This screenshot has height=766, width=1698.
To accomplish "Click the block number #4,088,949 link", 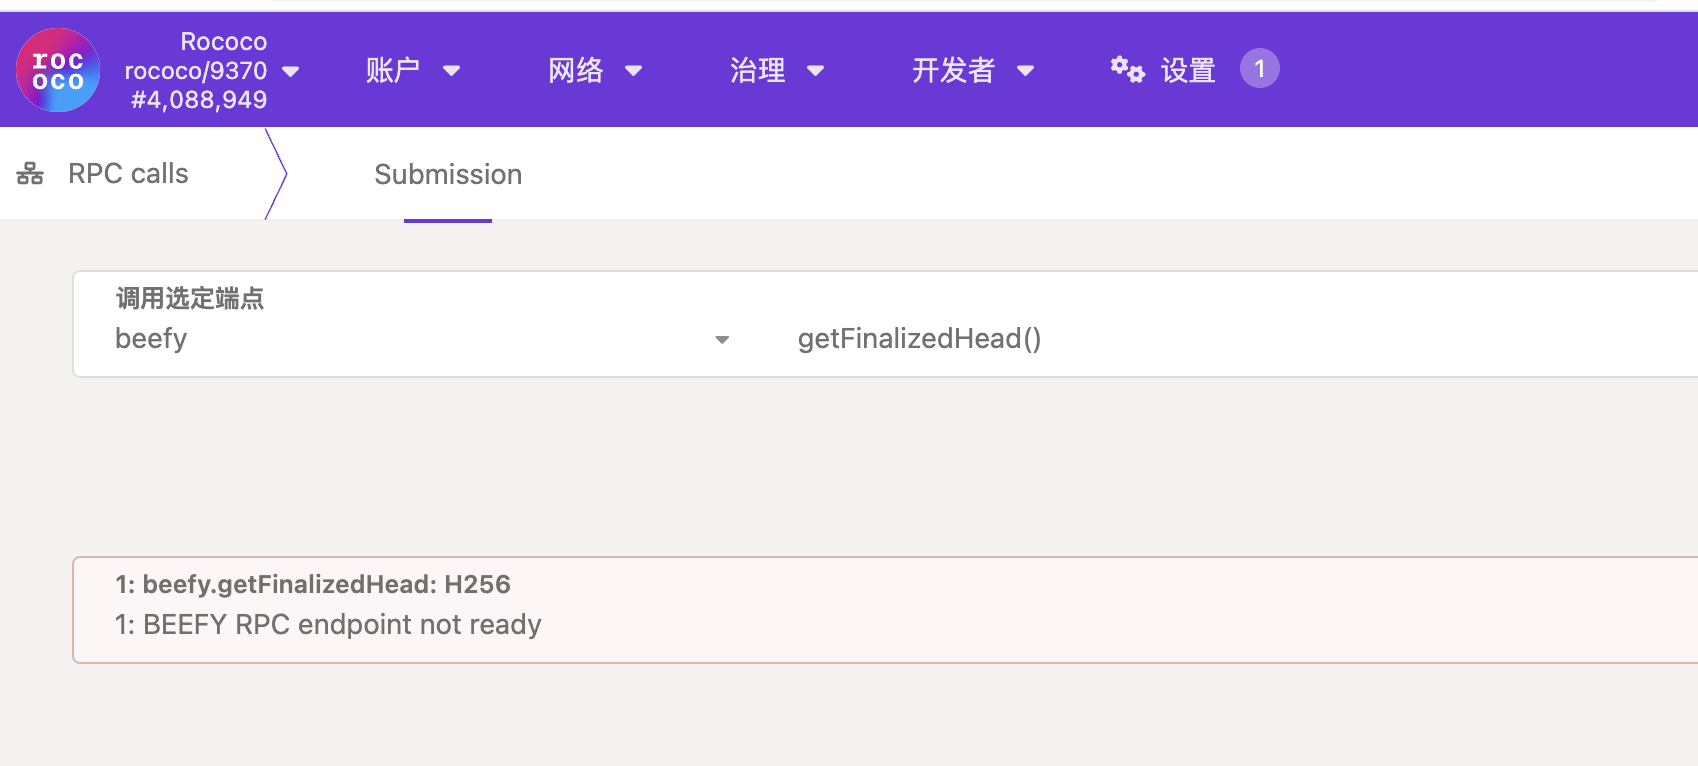I will [x=196, y=98].
